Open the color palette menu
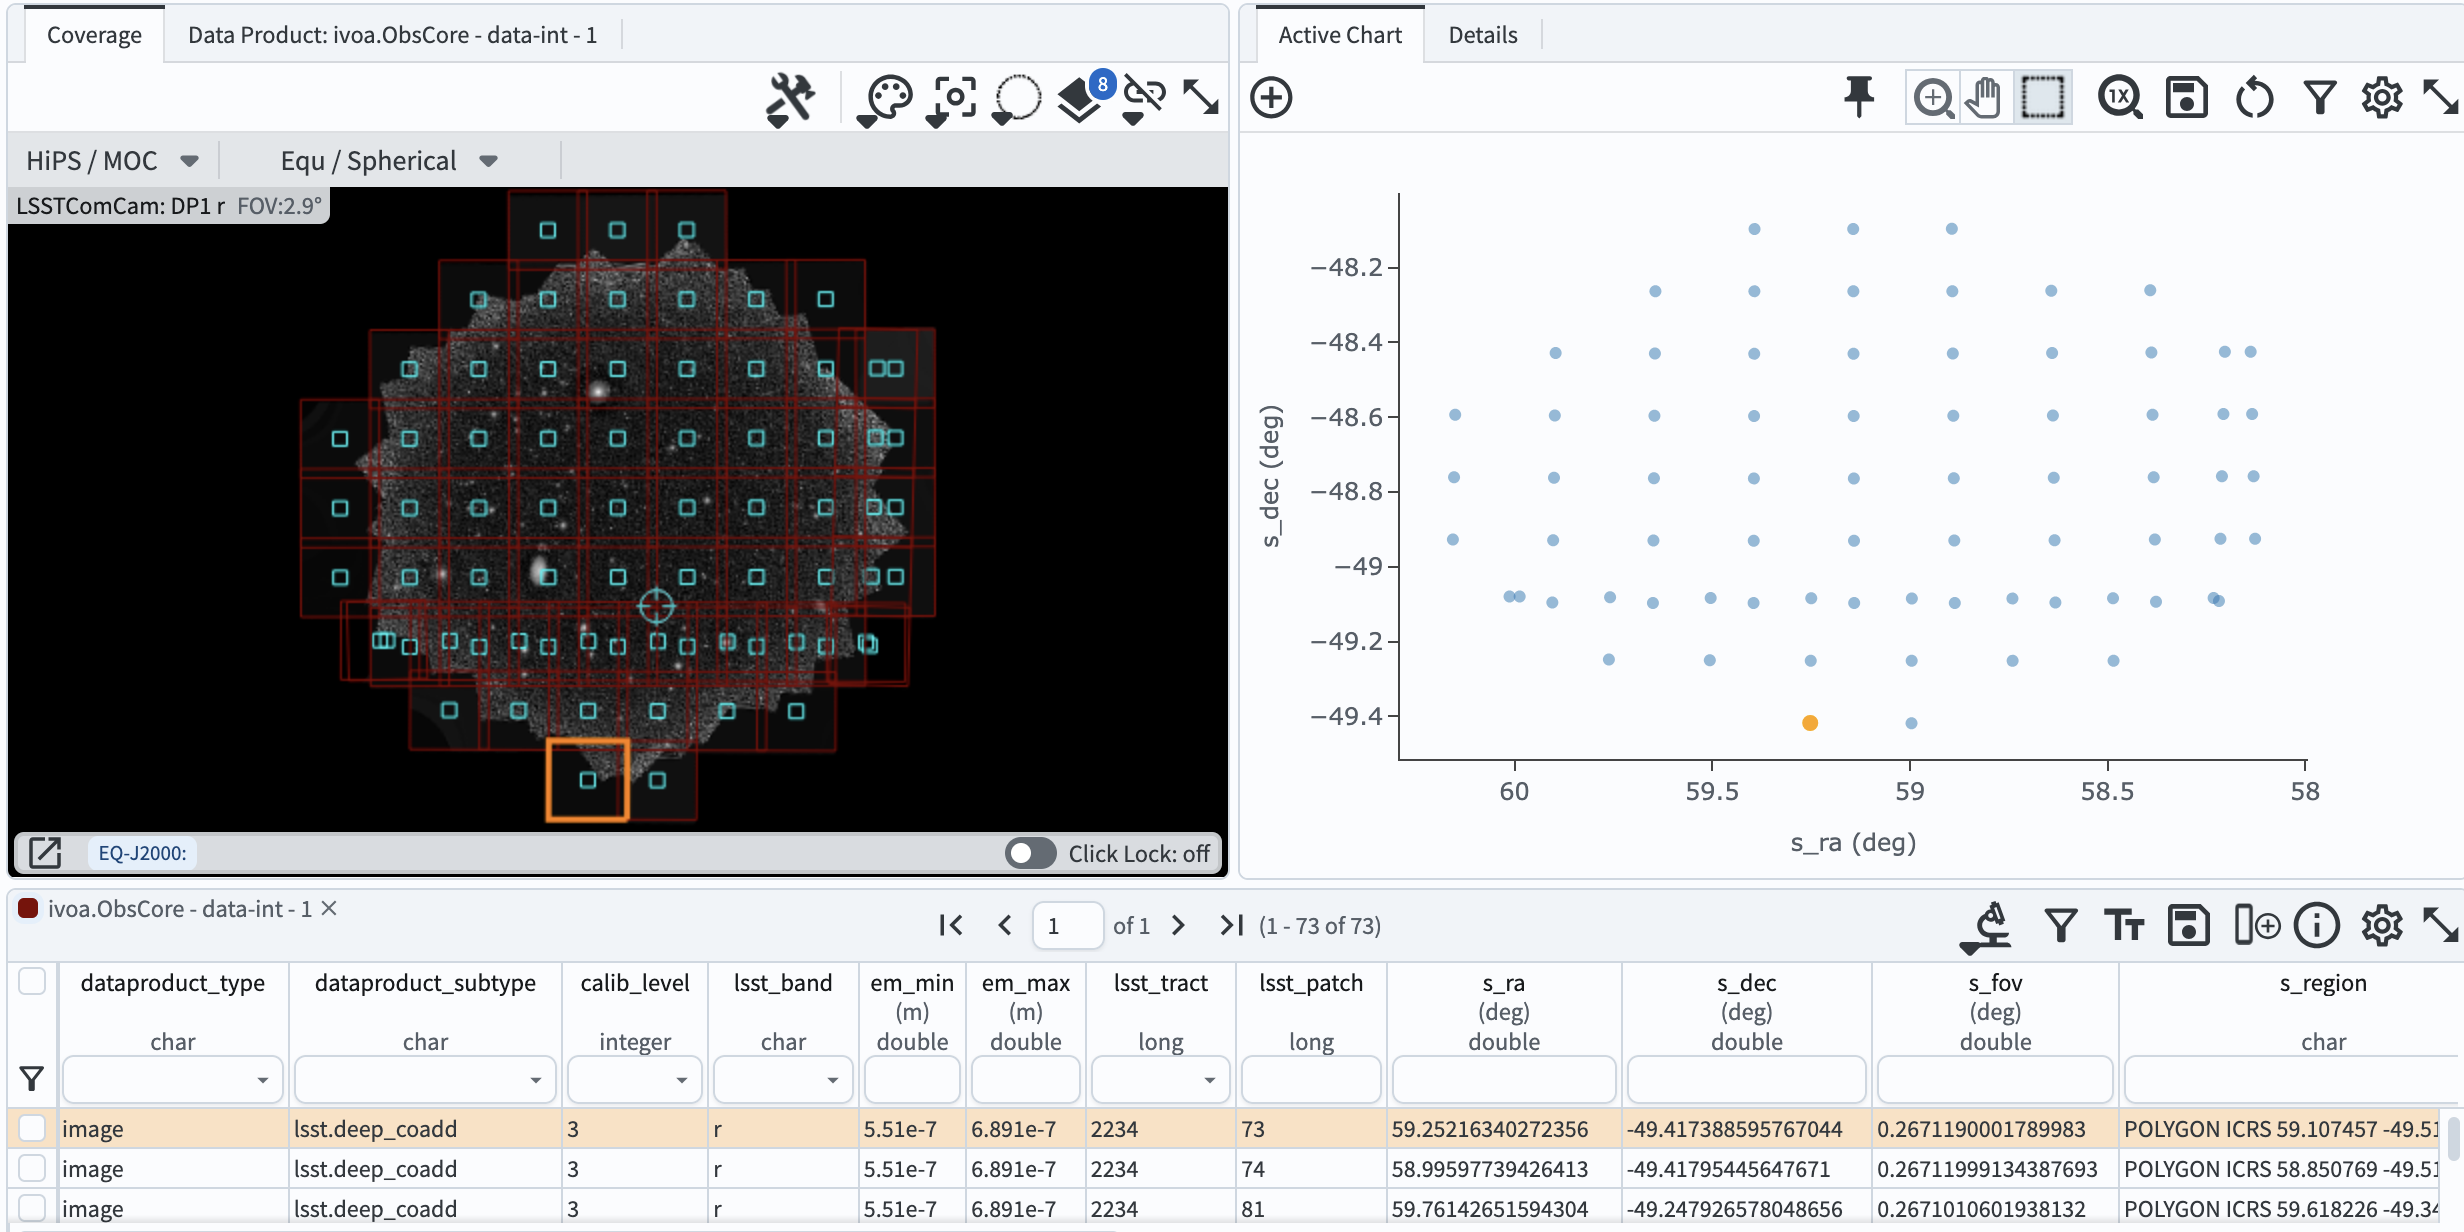This screenshot has height=1232, width=2464. point(887,98)
